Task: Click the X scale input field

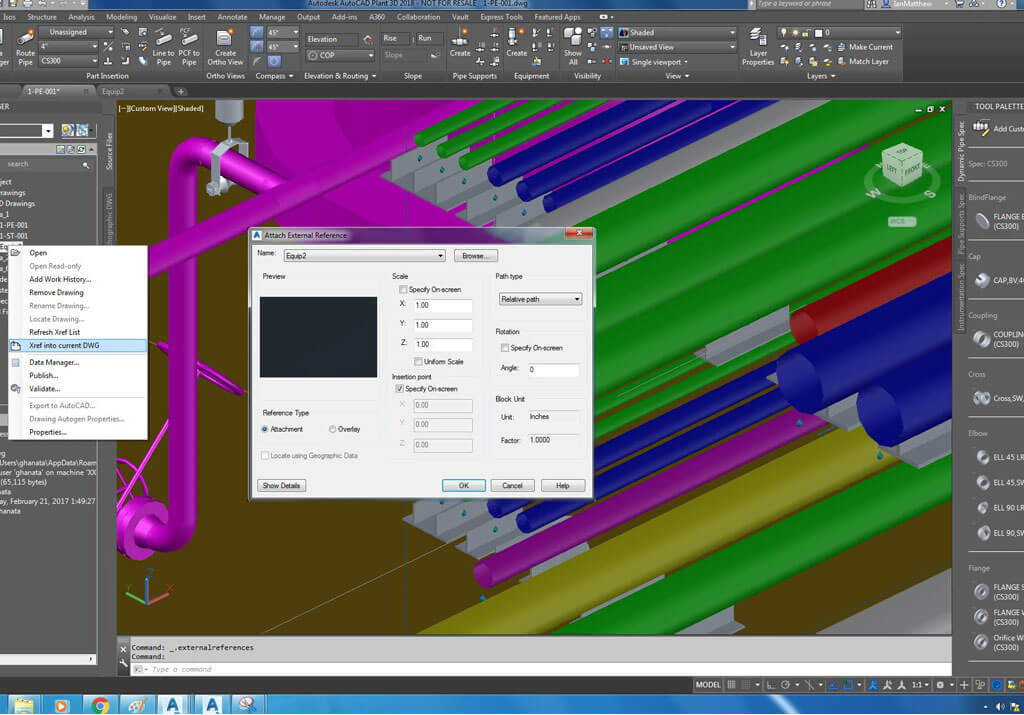Action: point(443,306)
